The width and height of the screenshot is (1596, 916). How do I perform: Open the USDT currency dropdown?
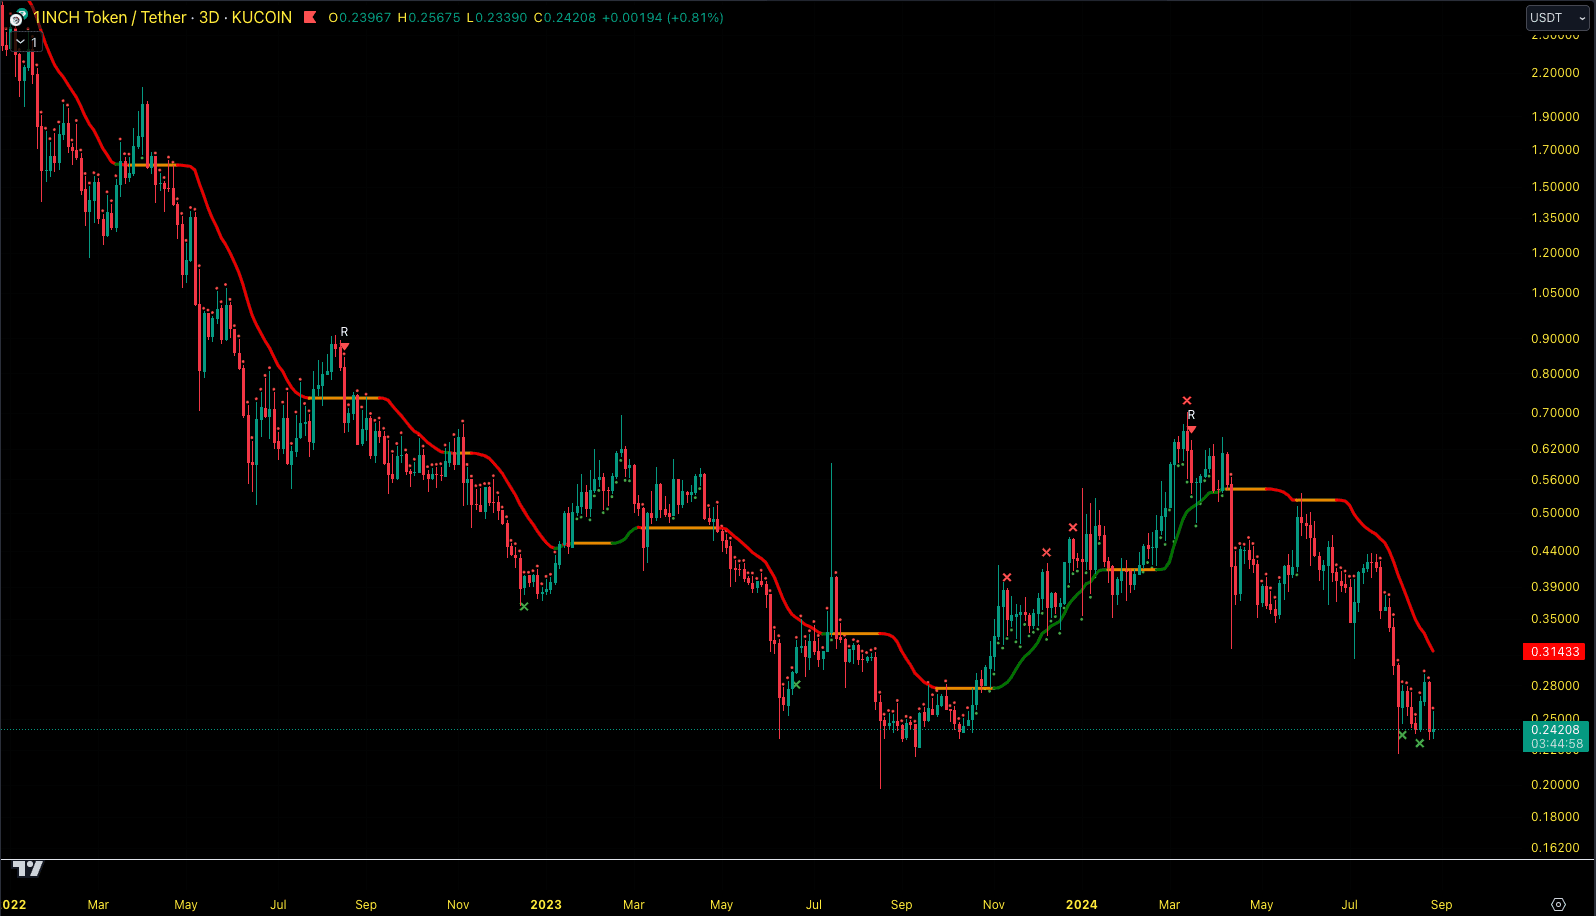1557,17
